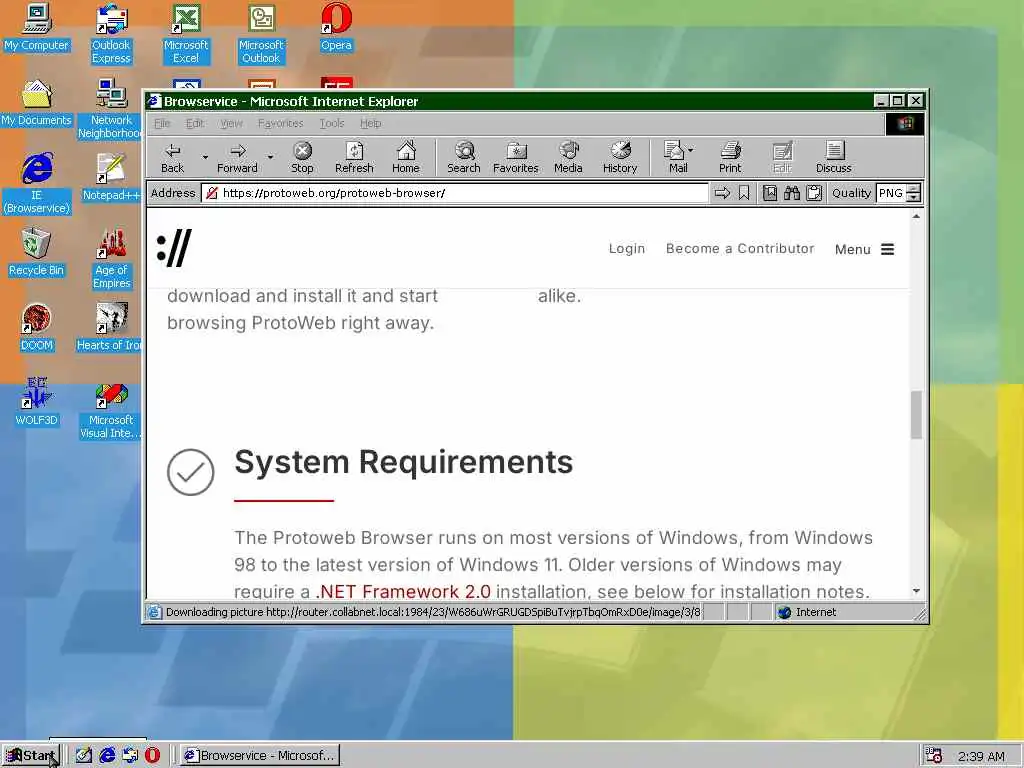The image size is (1024, 768).
Task: Click the Go arrow next to address bar
Action: [722, 193]
